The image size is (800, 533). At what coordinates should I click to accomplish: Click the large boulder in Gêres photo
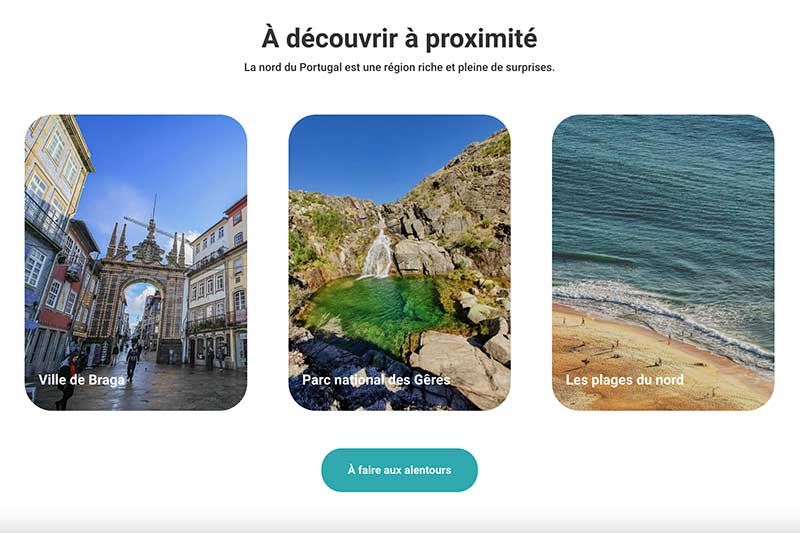459,365
